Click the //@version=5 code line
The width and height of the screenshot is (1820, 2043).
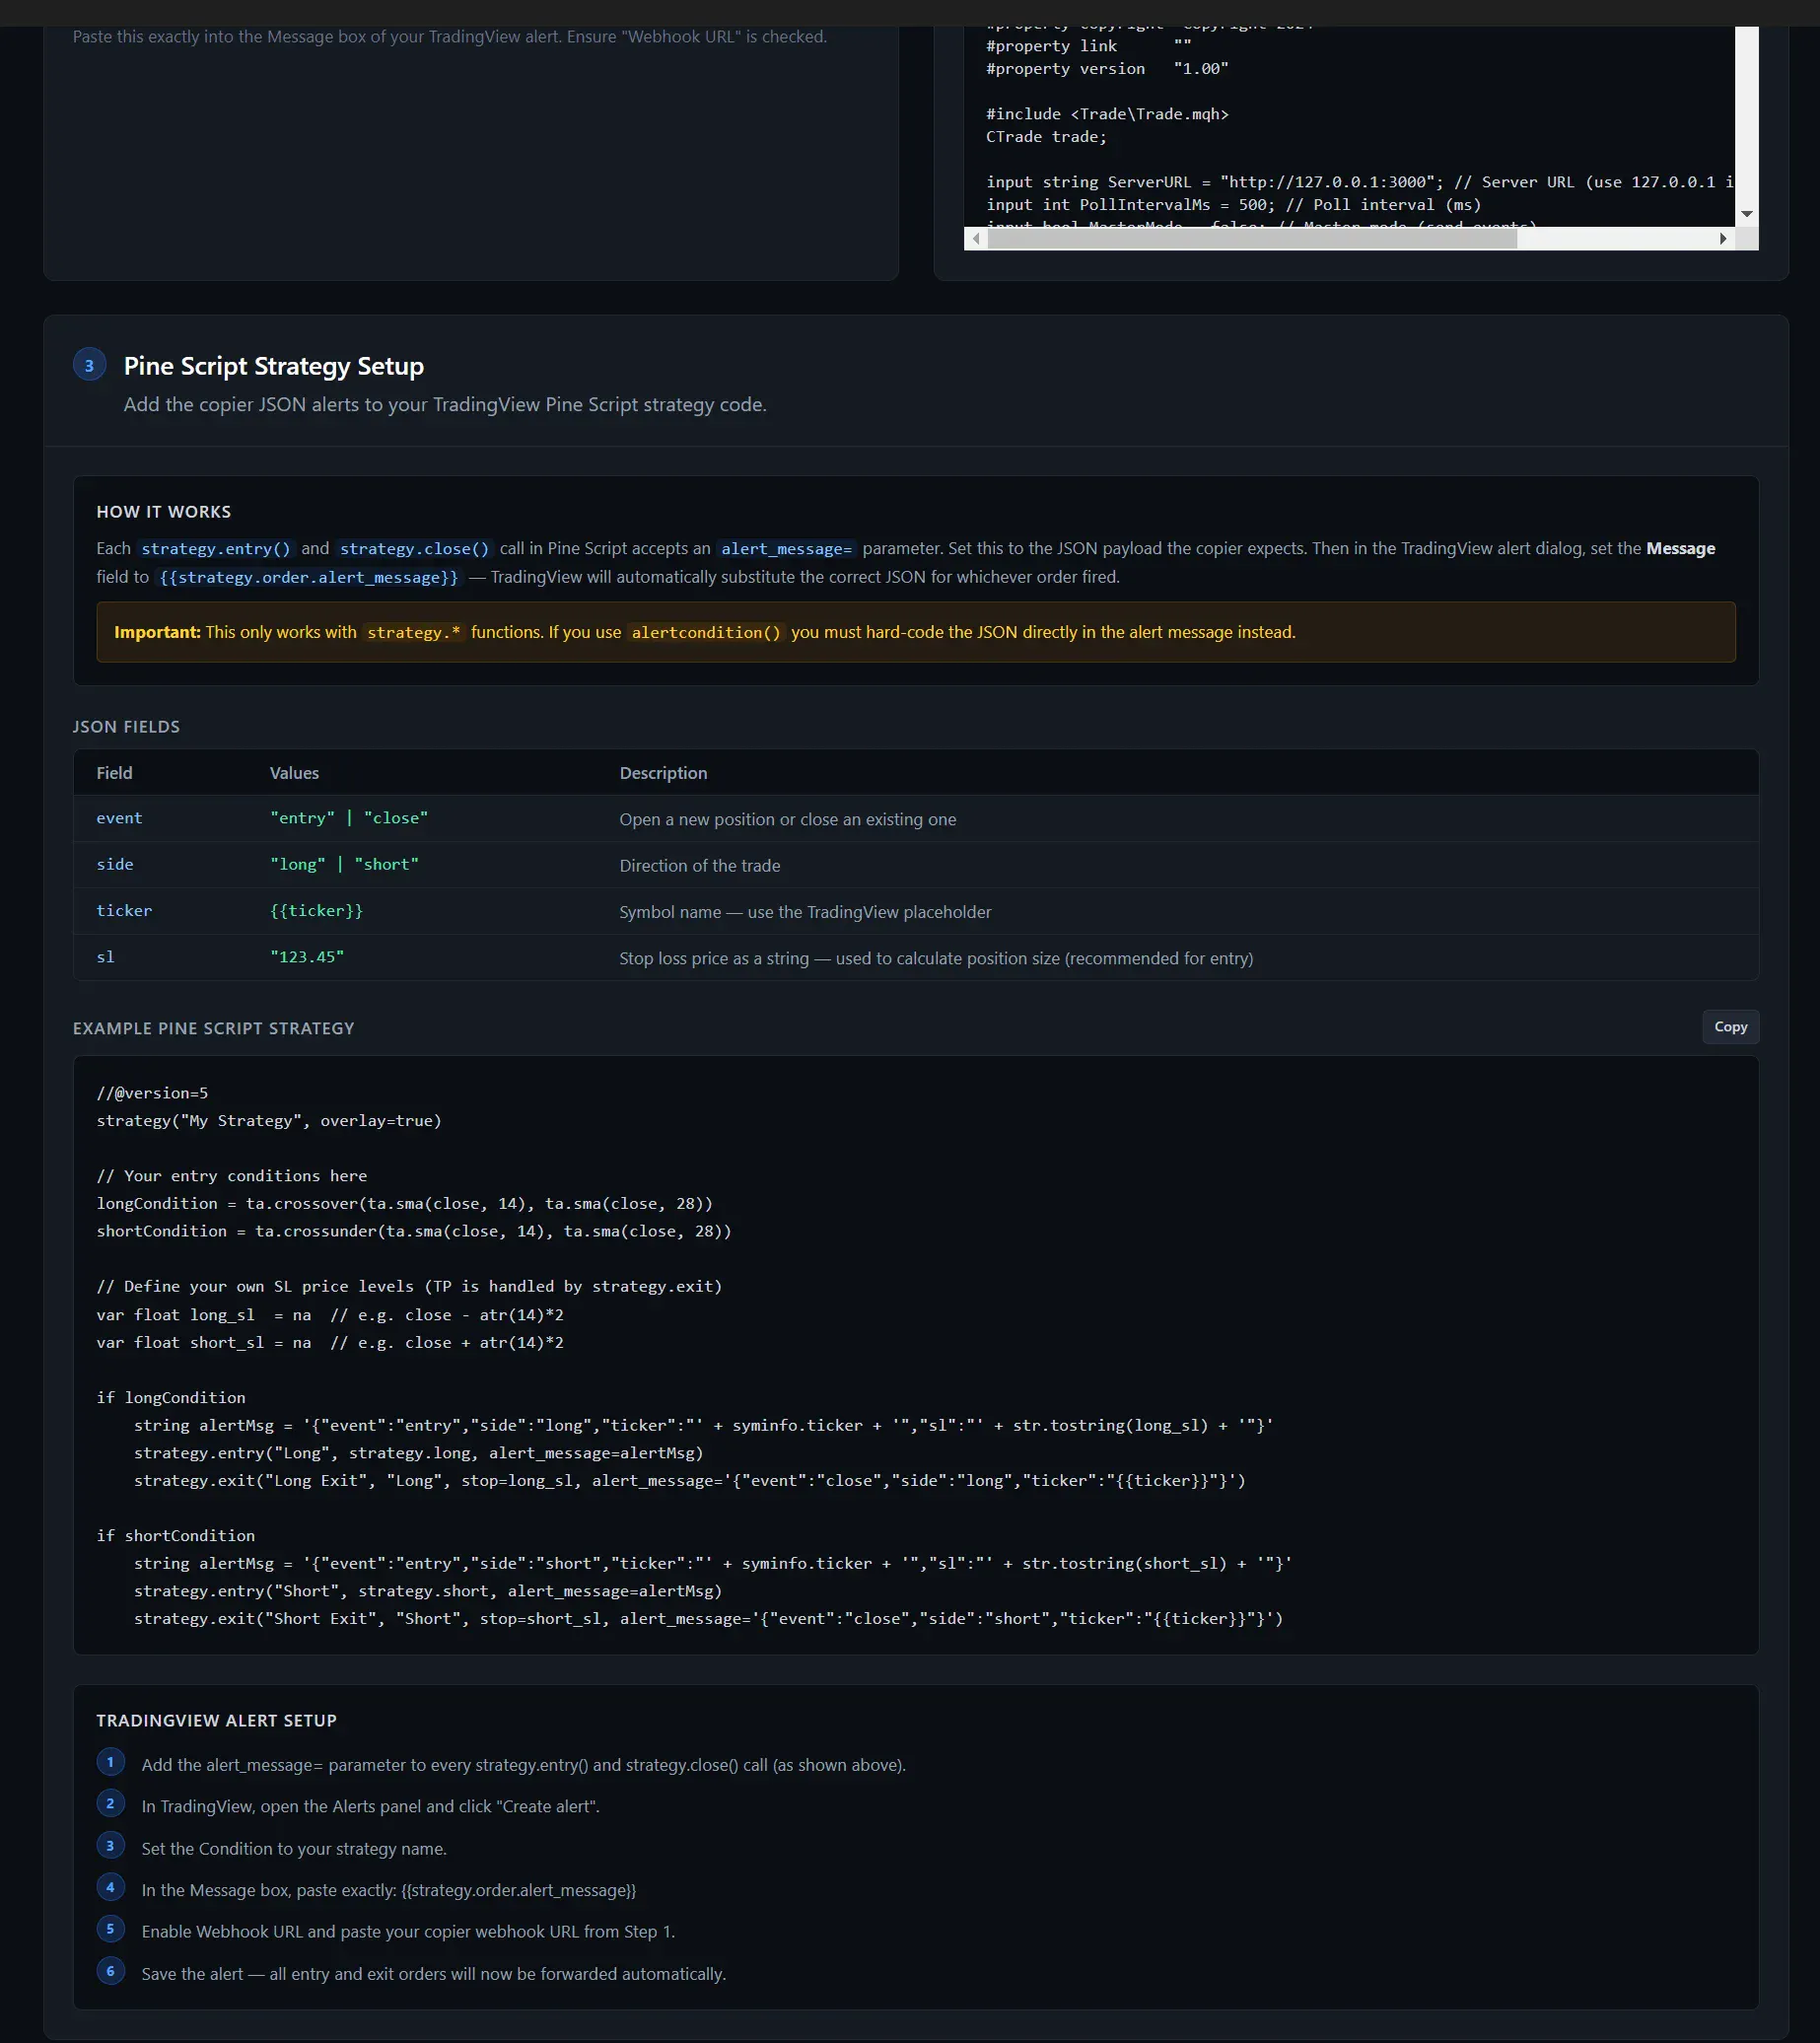click(152, 1093)
